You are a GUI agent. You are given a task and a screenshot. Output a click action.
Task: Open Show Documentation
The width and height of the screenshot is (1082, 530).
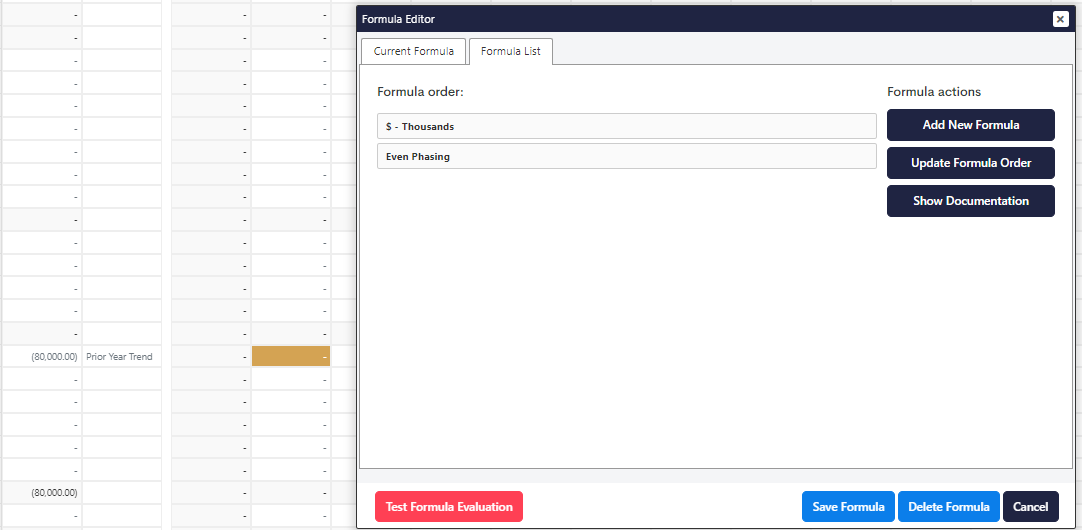970,201
